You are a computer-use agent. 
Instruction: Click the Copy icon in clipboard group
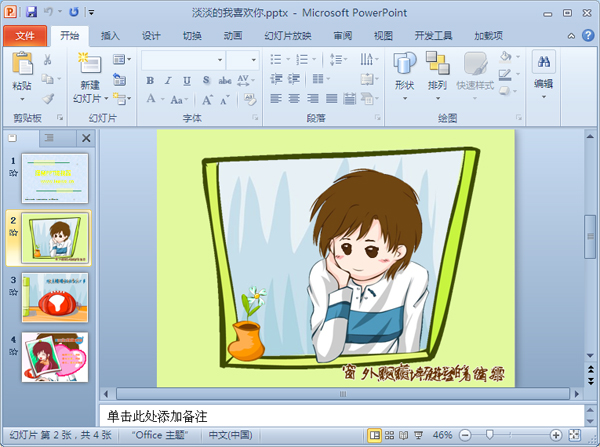click(47, 79)
